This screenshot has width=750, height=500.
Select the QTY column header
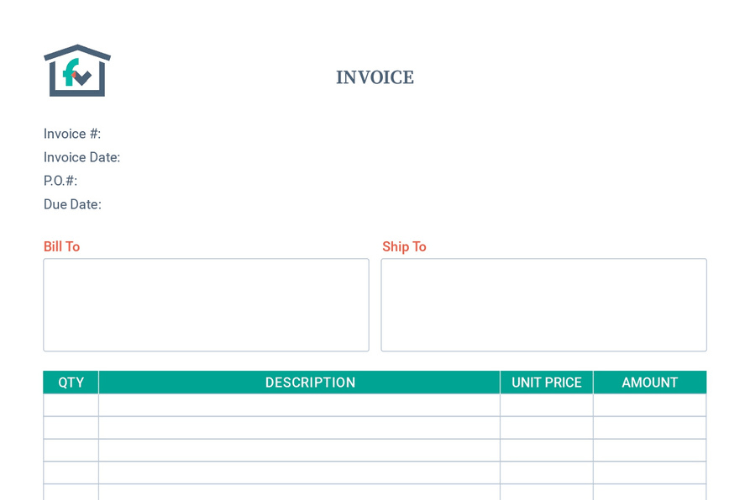71,383
